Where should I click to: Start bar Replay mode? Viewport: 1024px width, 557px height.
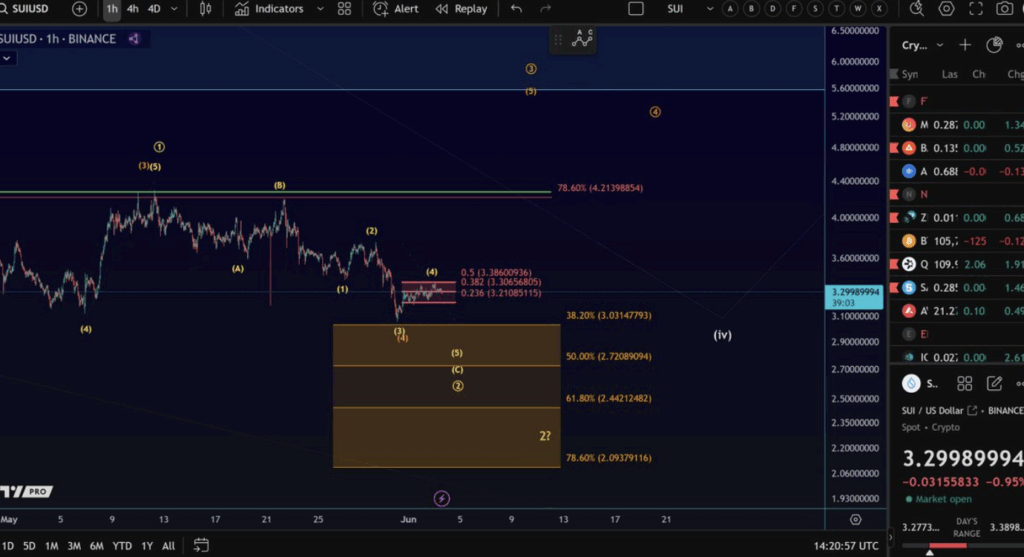[x=462, y=8]
